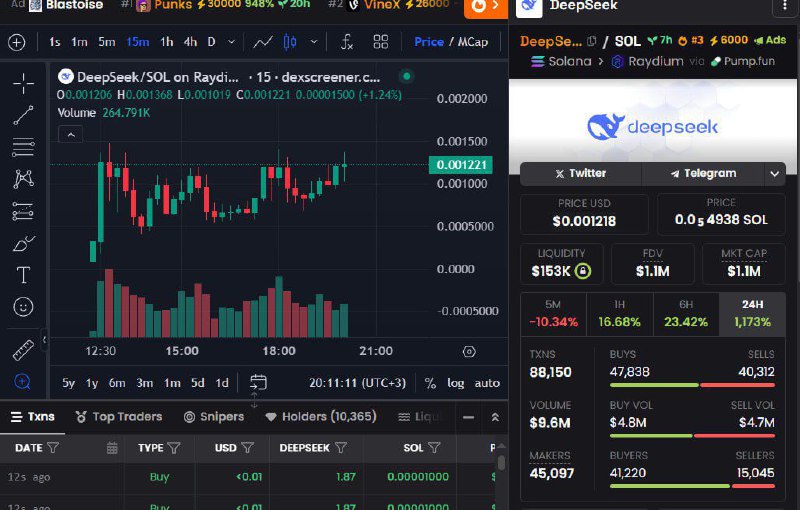The image size is (800, 510).
Task: Expand the timeframe dropdown arrow
Action: (x=231, y=42)
